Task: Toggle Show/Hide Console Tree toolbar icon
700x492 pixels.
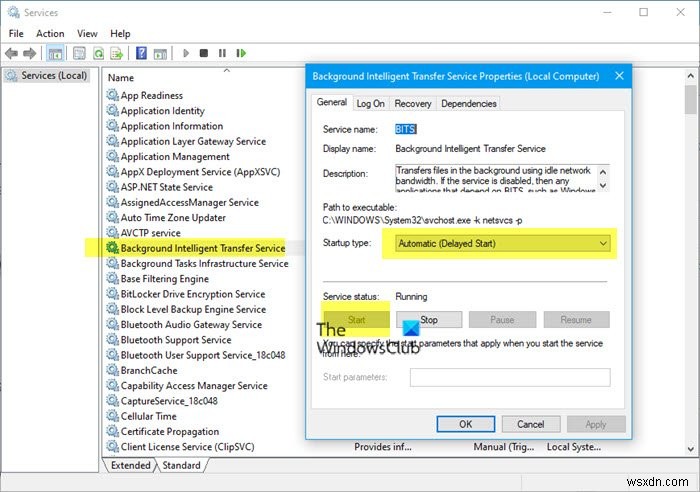Action: click(x=55, y=54)
